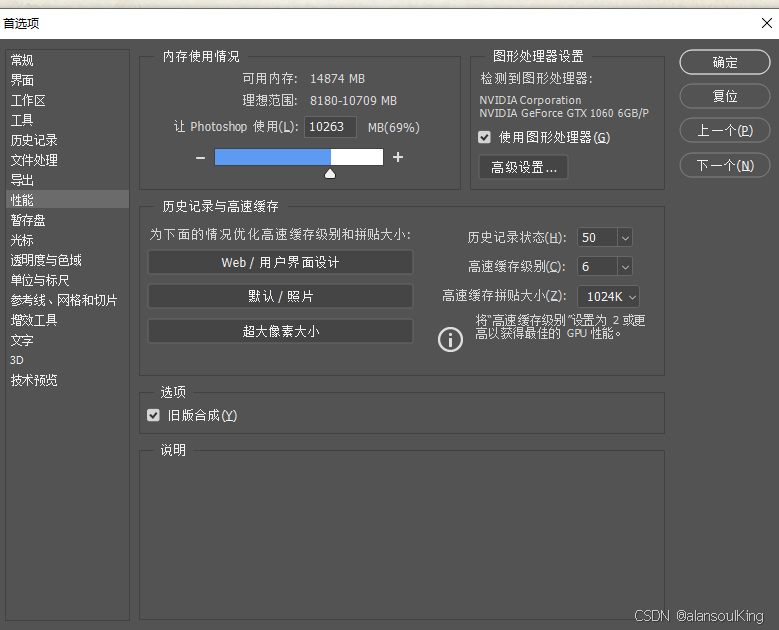Click the plus icon to increase memory
The width and height of the screenshot is (779, 630).
pos(398,157)
